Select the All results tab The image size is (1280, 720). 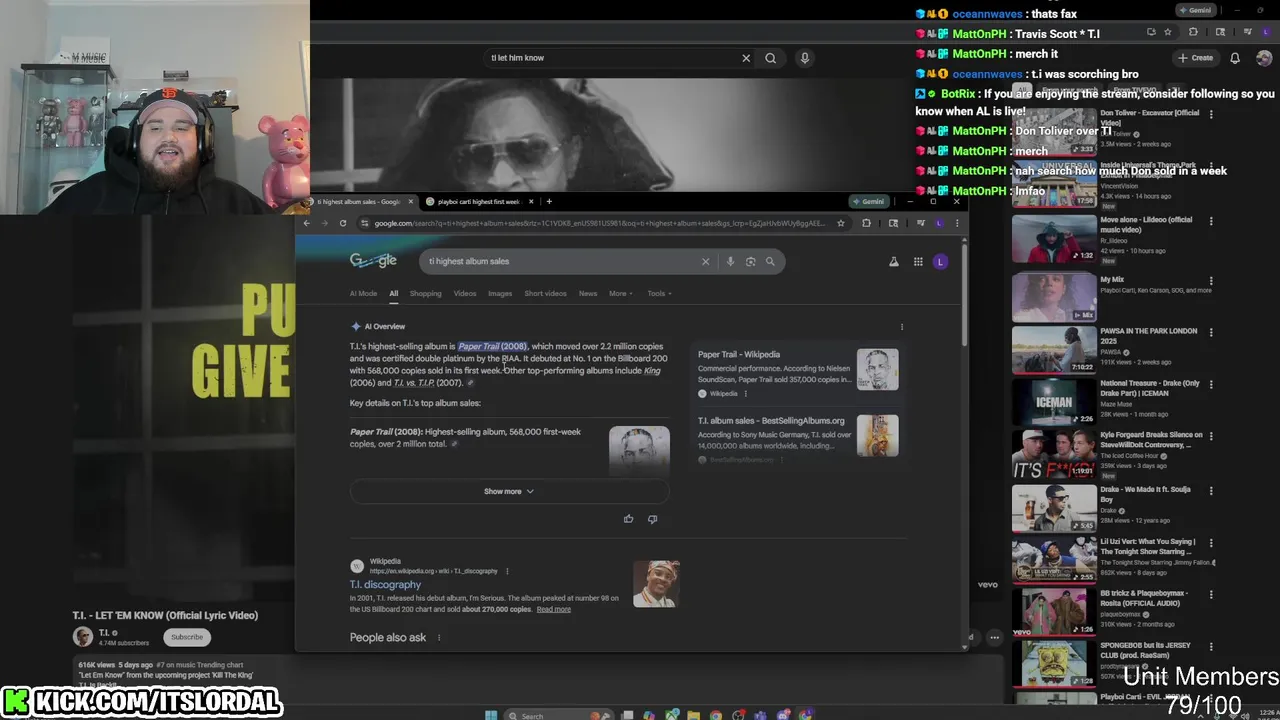coord(394,293)
